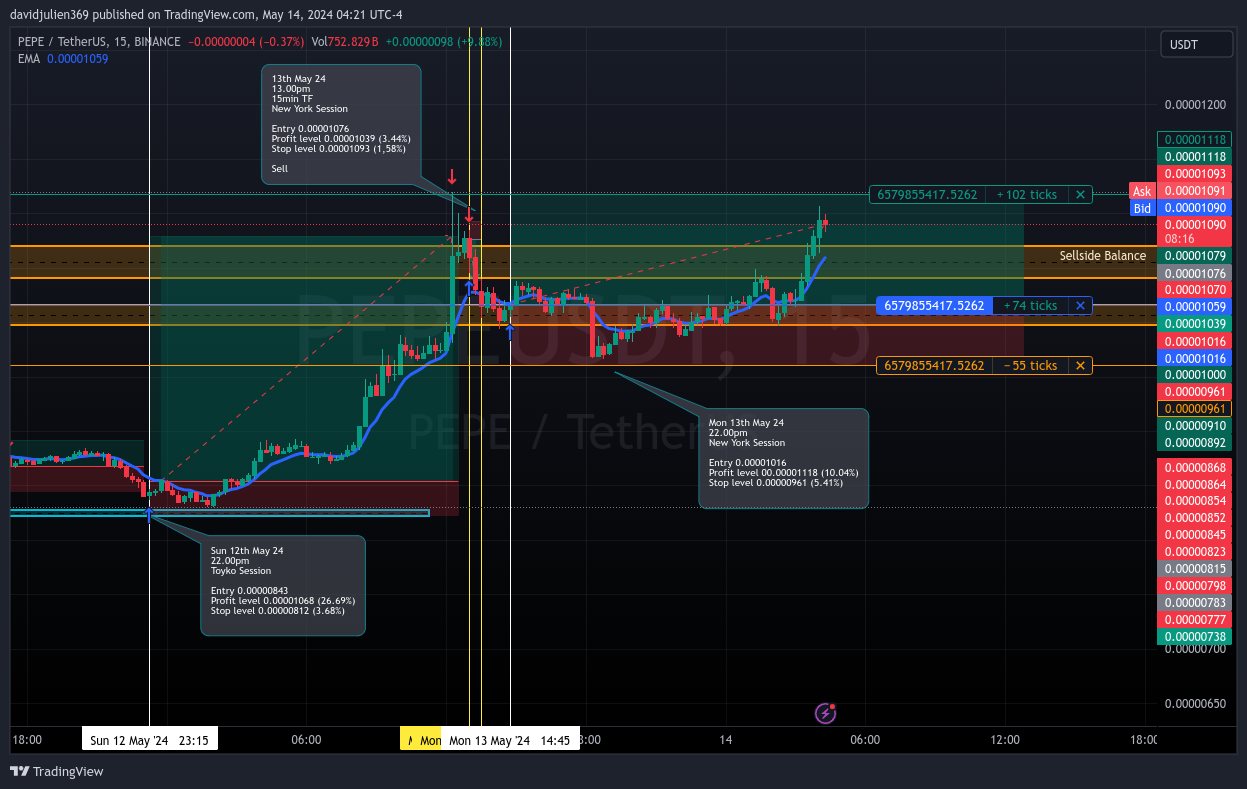Click the blue 0.00001059 price scale label

coord(1194,307)
